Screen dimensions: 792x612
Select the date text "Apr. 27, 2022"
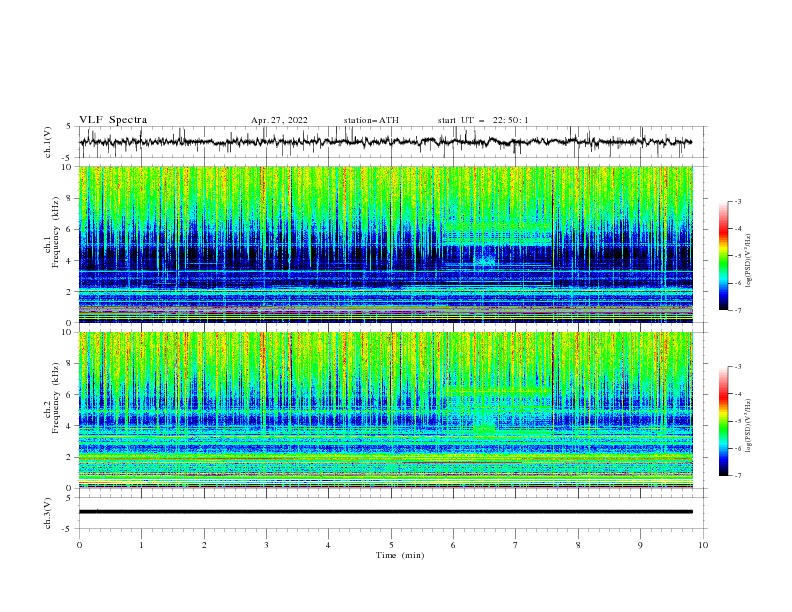279,120
